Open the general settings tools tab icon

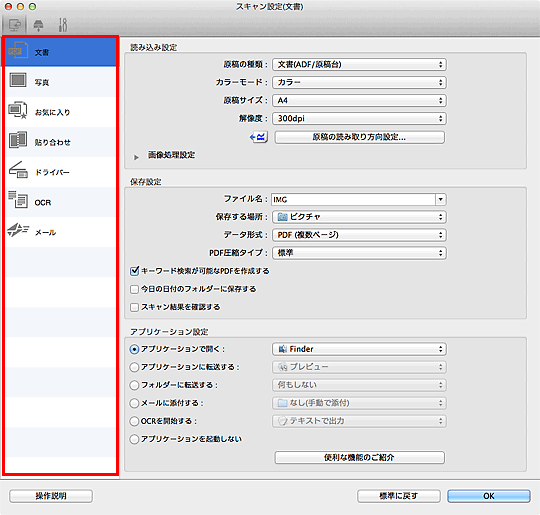63,25
